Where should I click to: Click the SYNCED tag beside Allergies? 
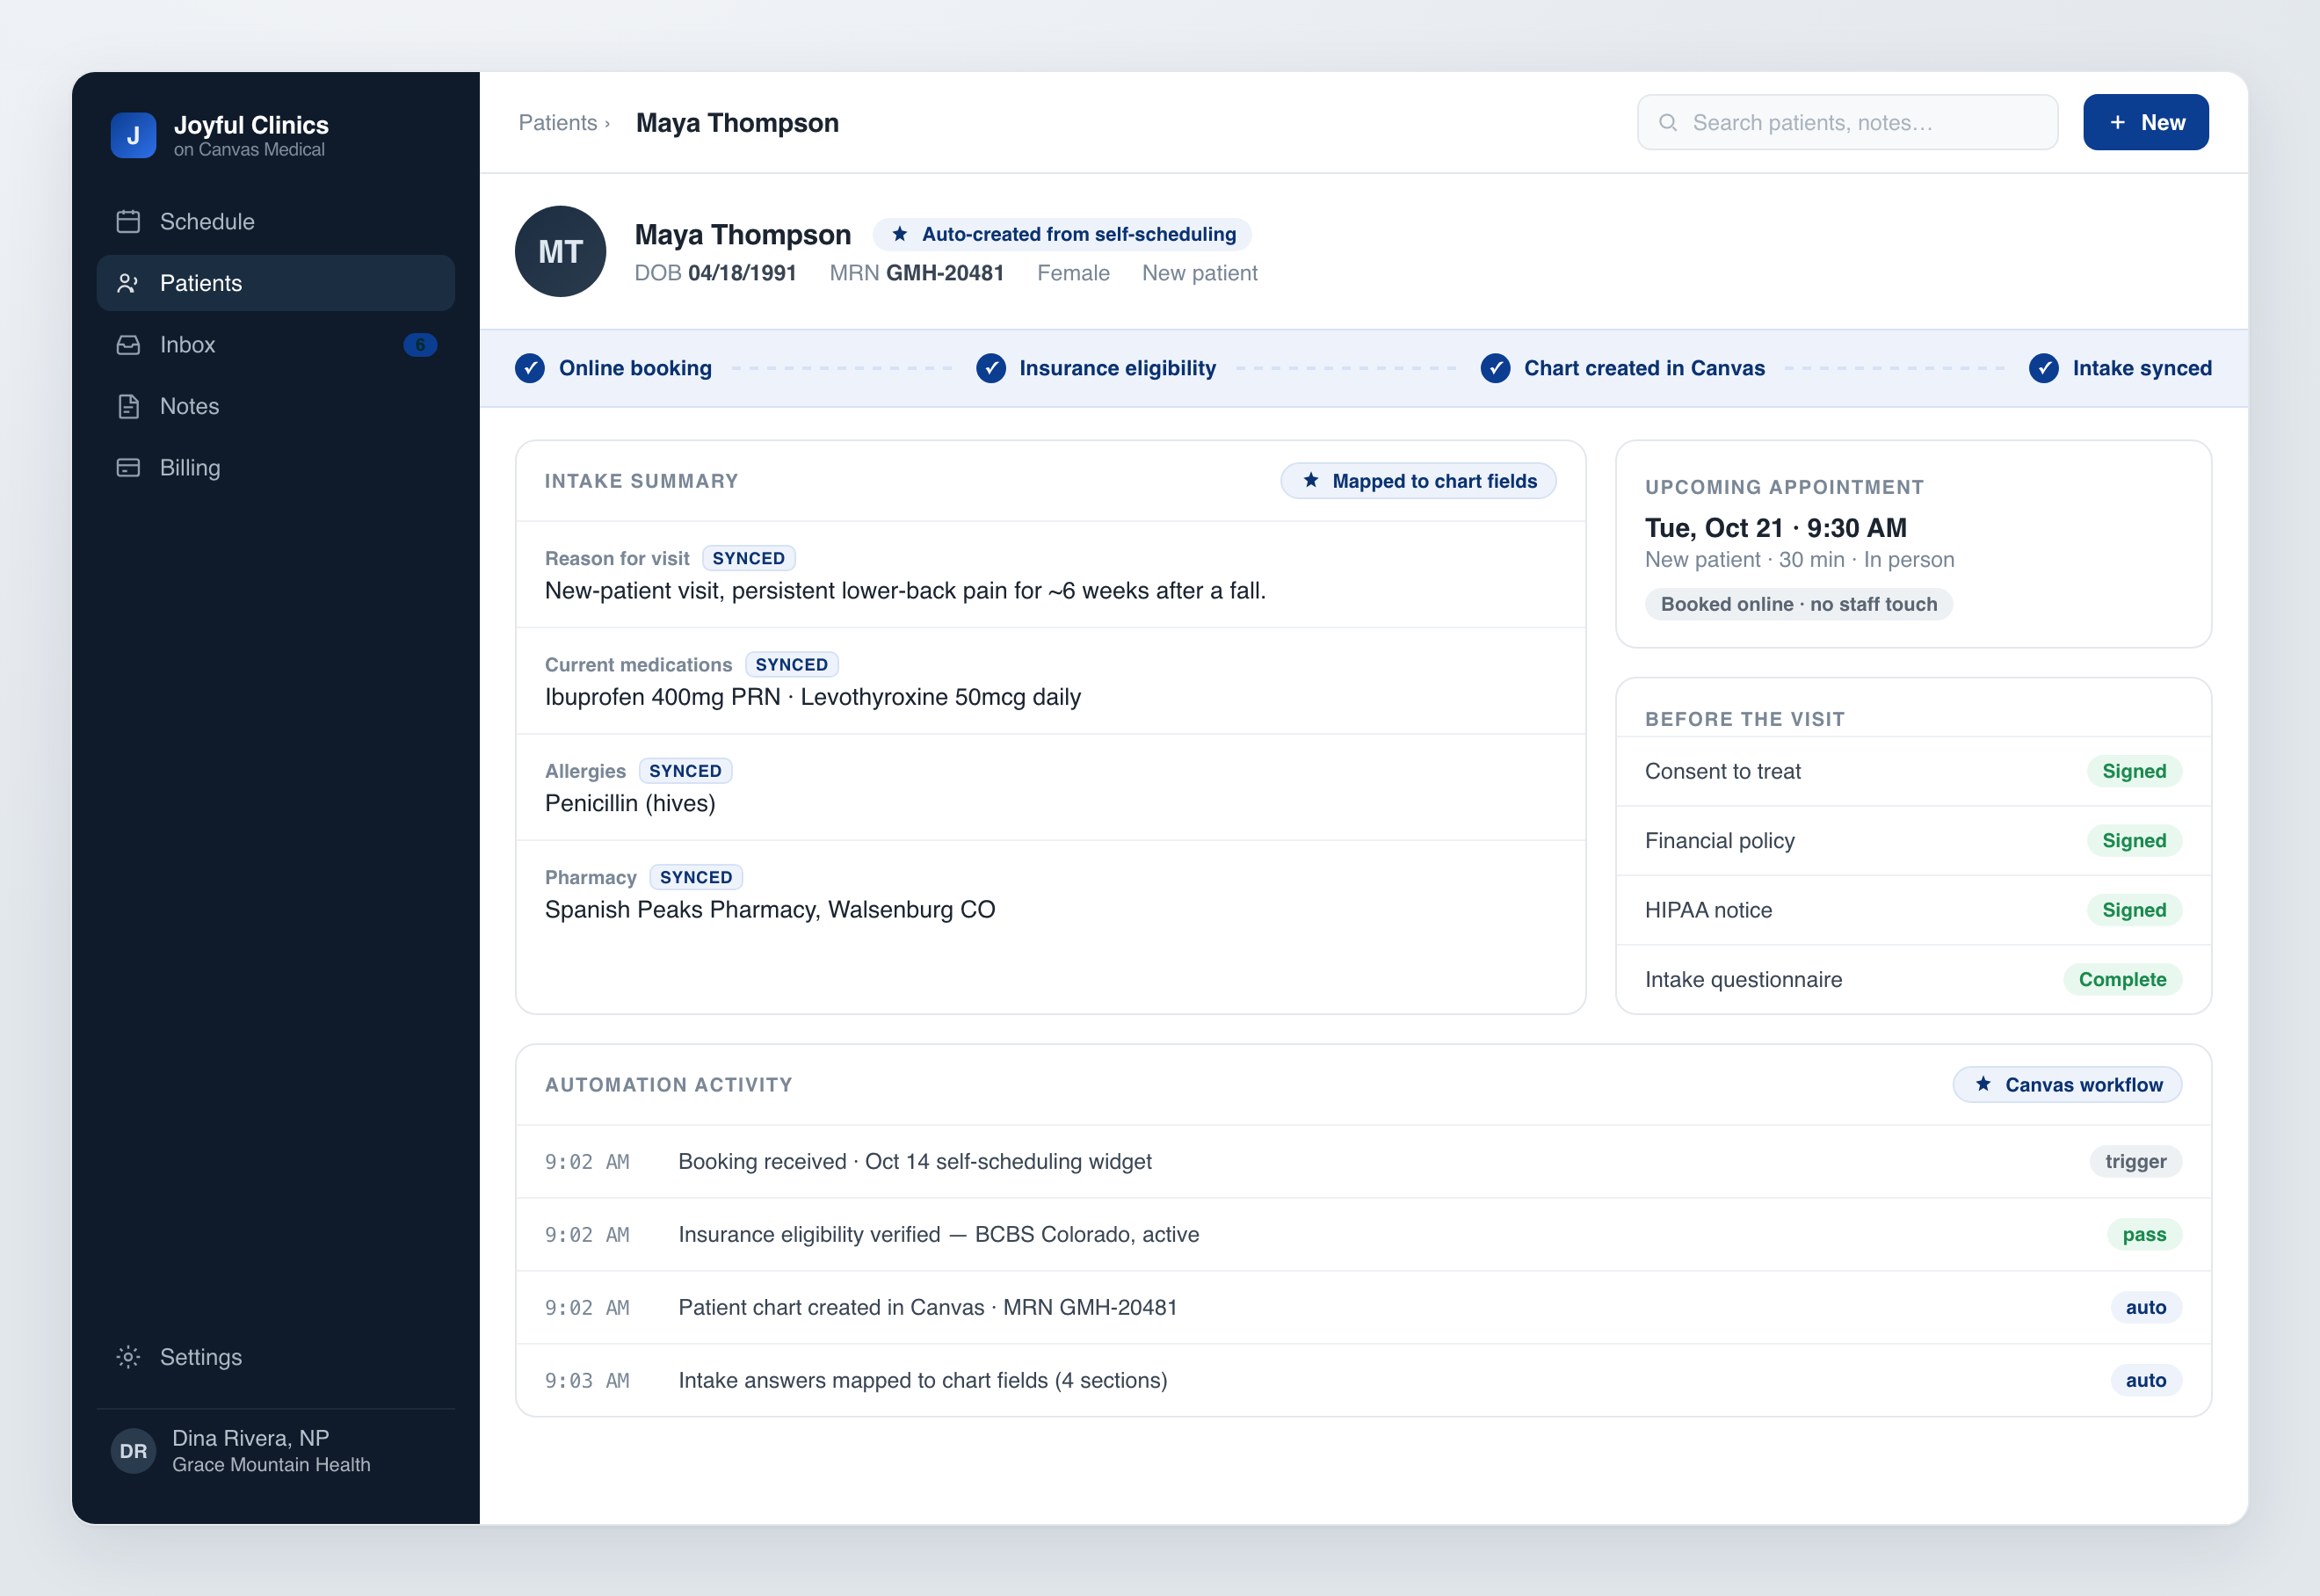(x=685, y=770)
